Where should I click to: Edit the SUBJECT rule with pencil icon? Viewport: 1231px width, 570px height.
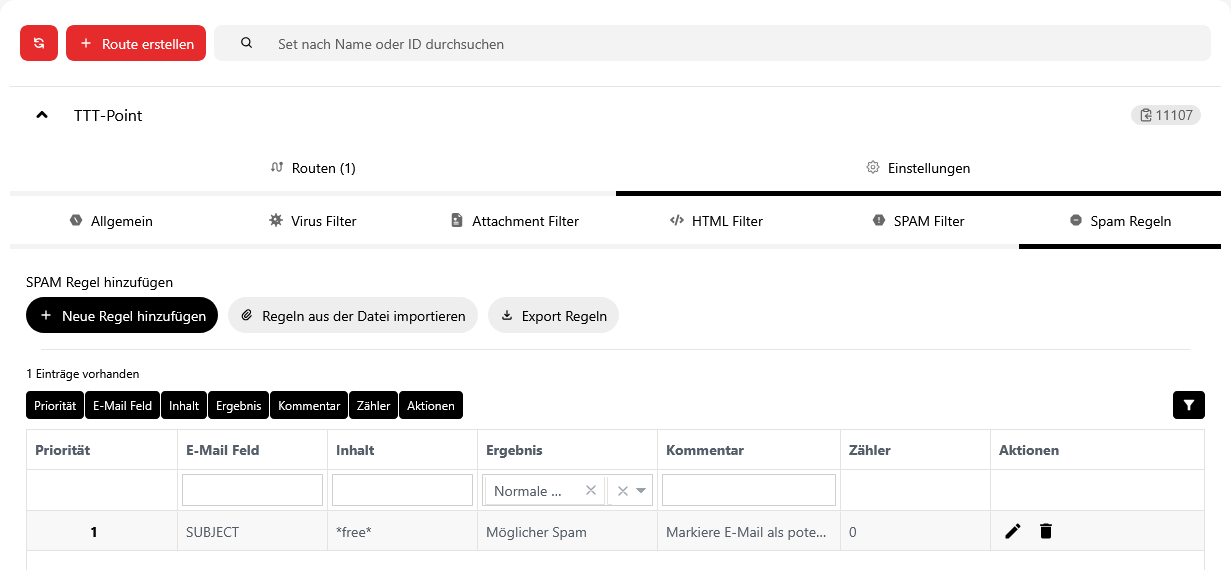pyautogui.click(x=1013, y=531)
